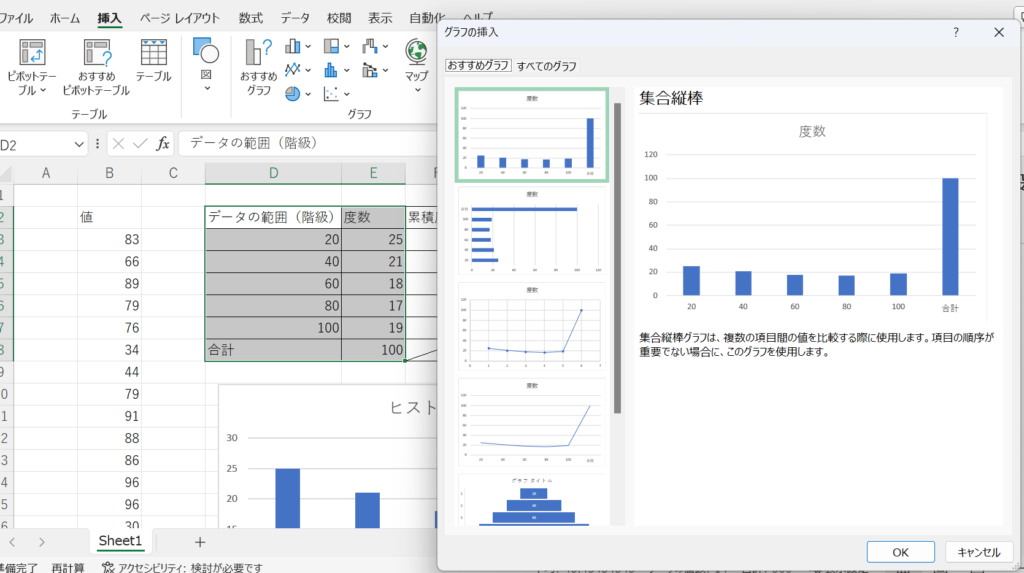Insert statistic histogram chart icon
This screenshot has height=573, width=1024.
point(331,70)
